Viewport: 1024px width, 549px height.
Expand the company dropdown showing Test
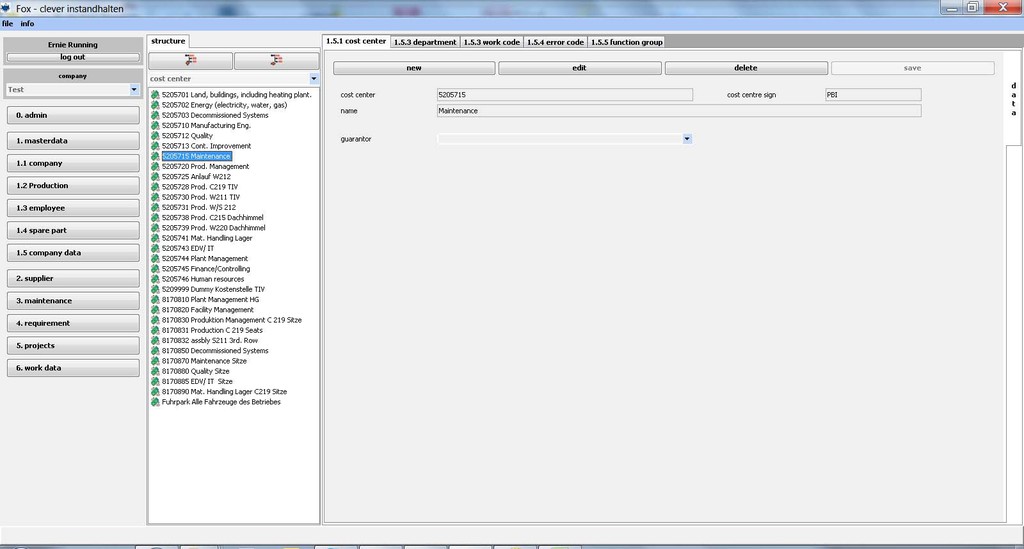click(134, 89)
